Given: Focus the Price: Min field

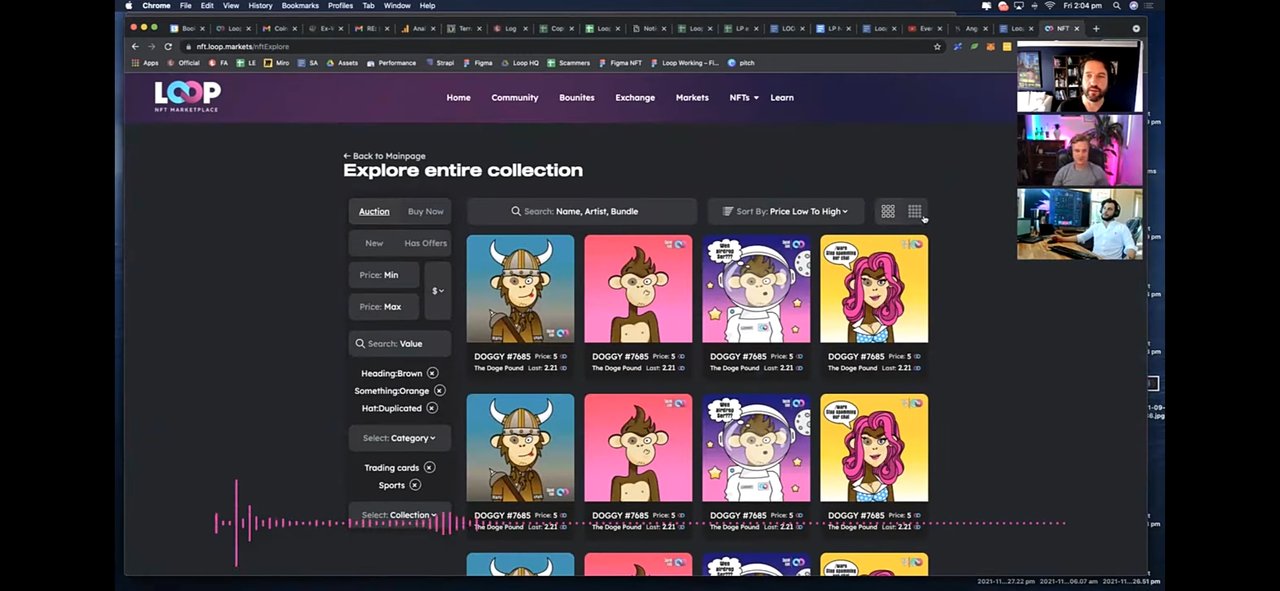Looking at the screenshot, I should click(384, 275).
